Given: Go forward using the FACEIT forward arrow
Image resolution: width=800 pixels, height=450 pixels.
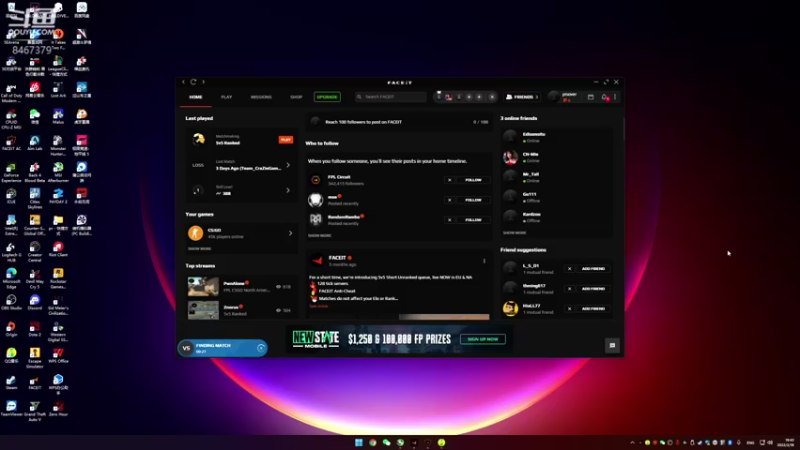Looking at the screenshot, I should pos(204,82).
